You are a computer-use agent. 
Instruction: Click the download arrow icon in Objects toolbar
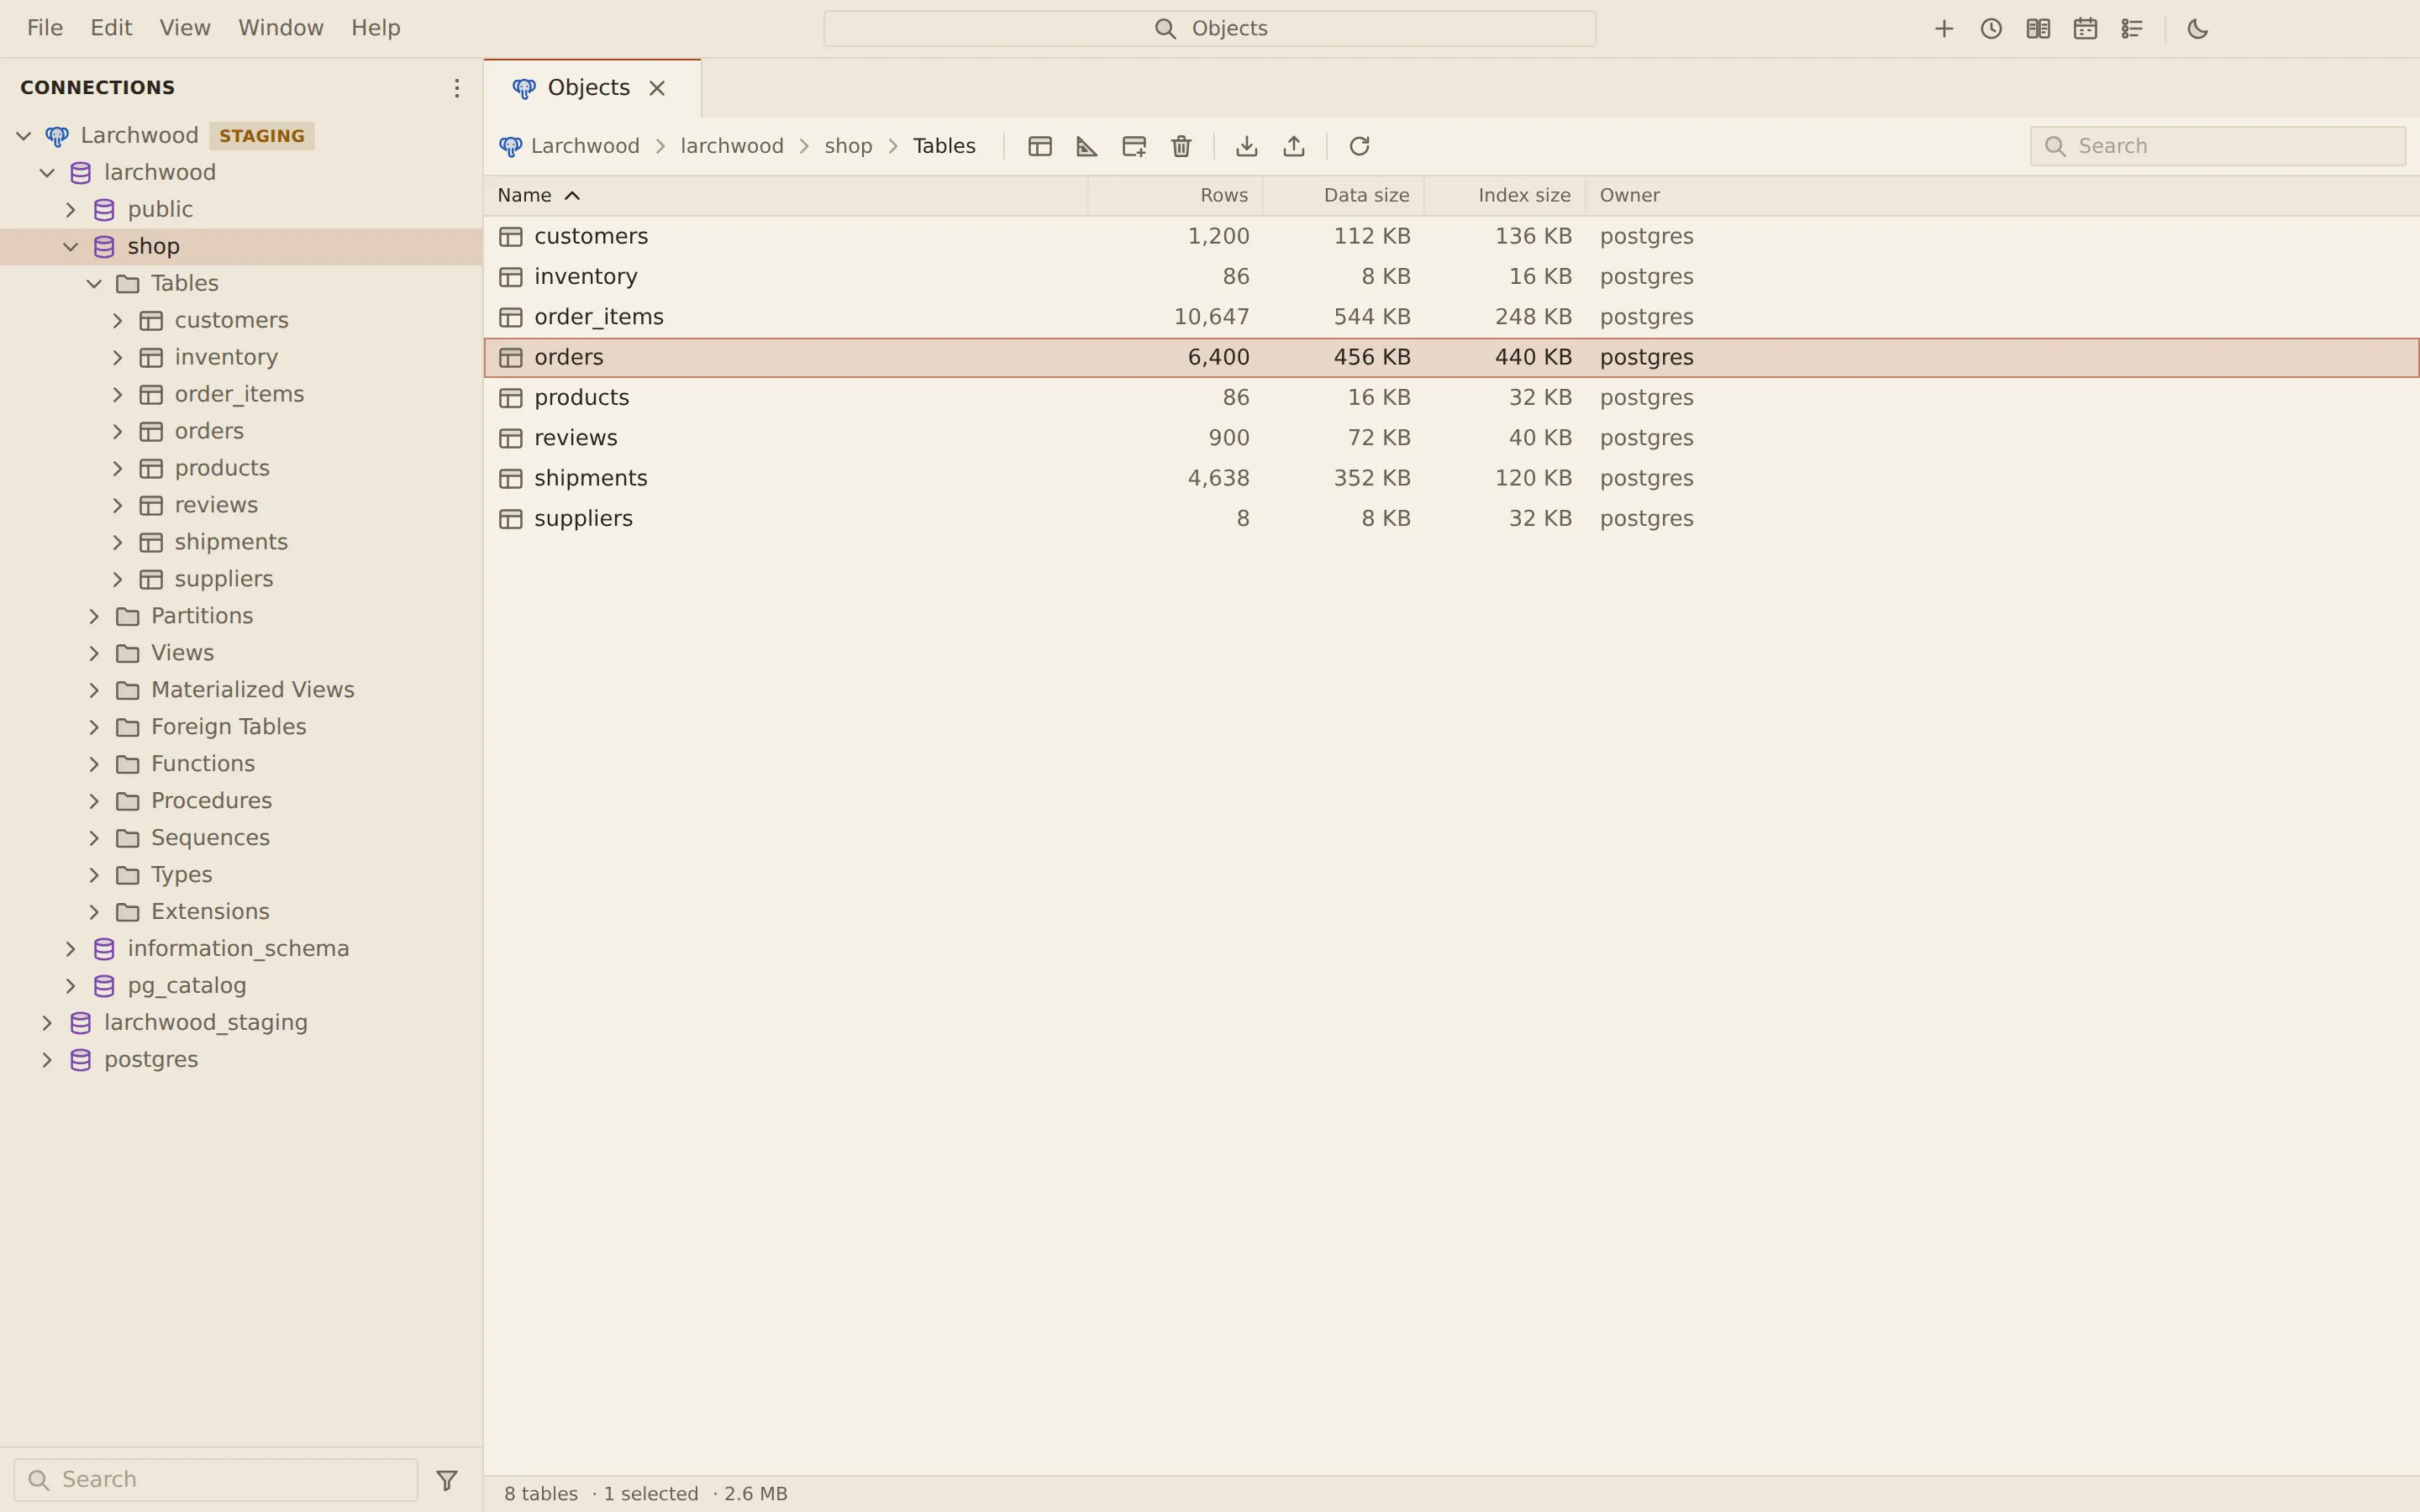1246,146
